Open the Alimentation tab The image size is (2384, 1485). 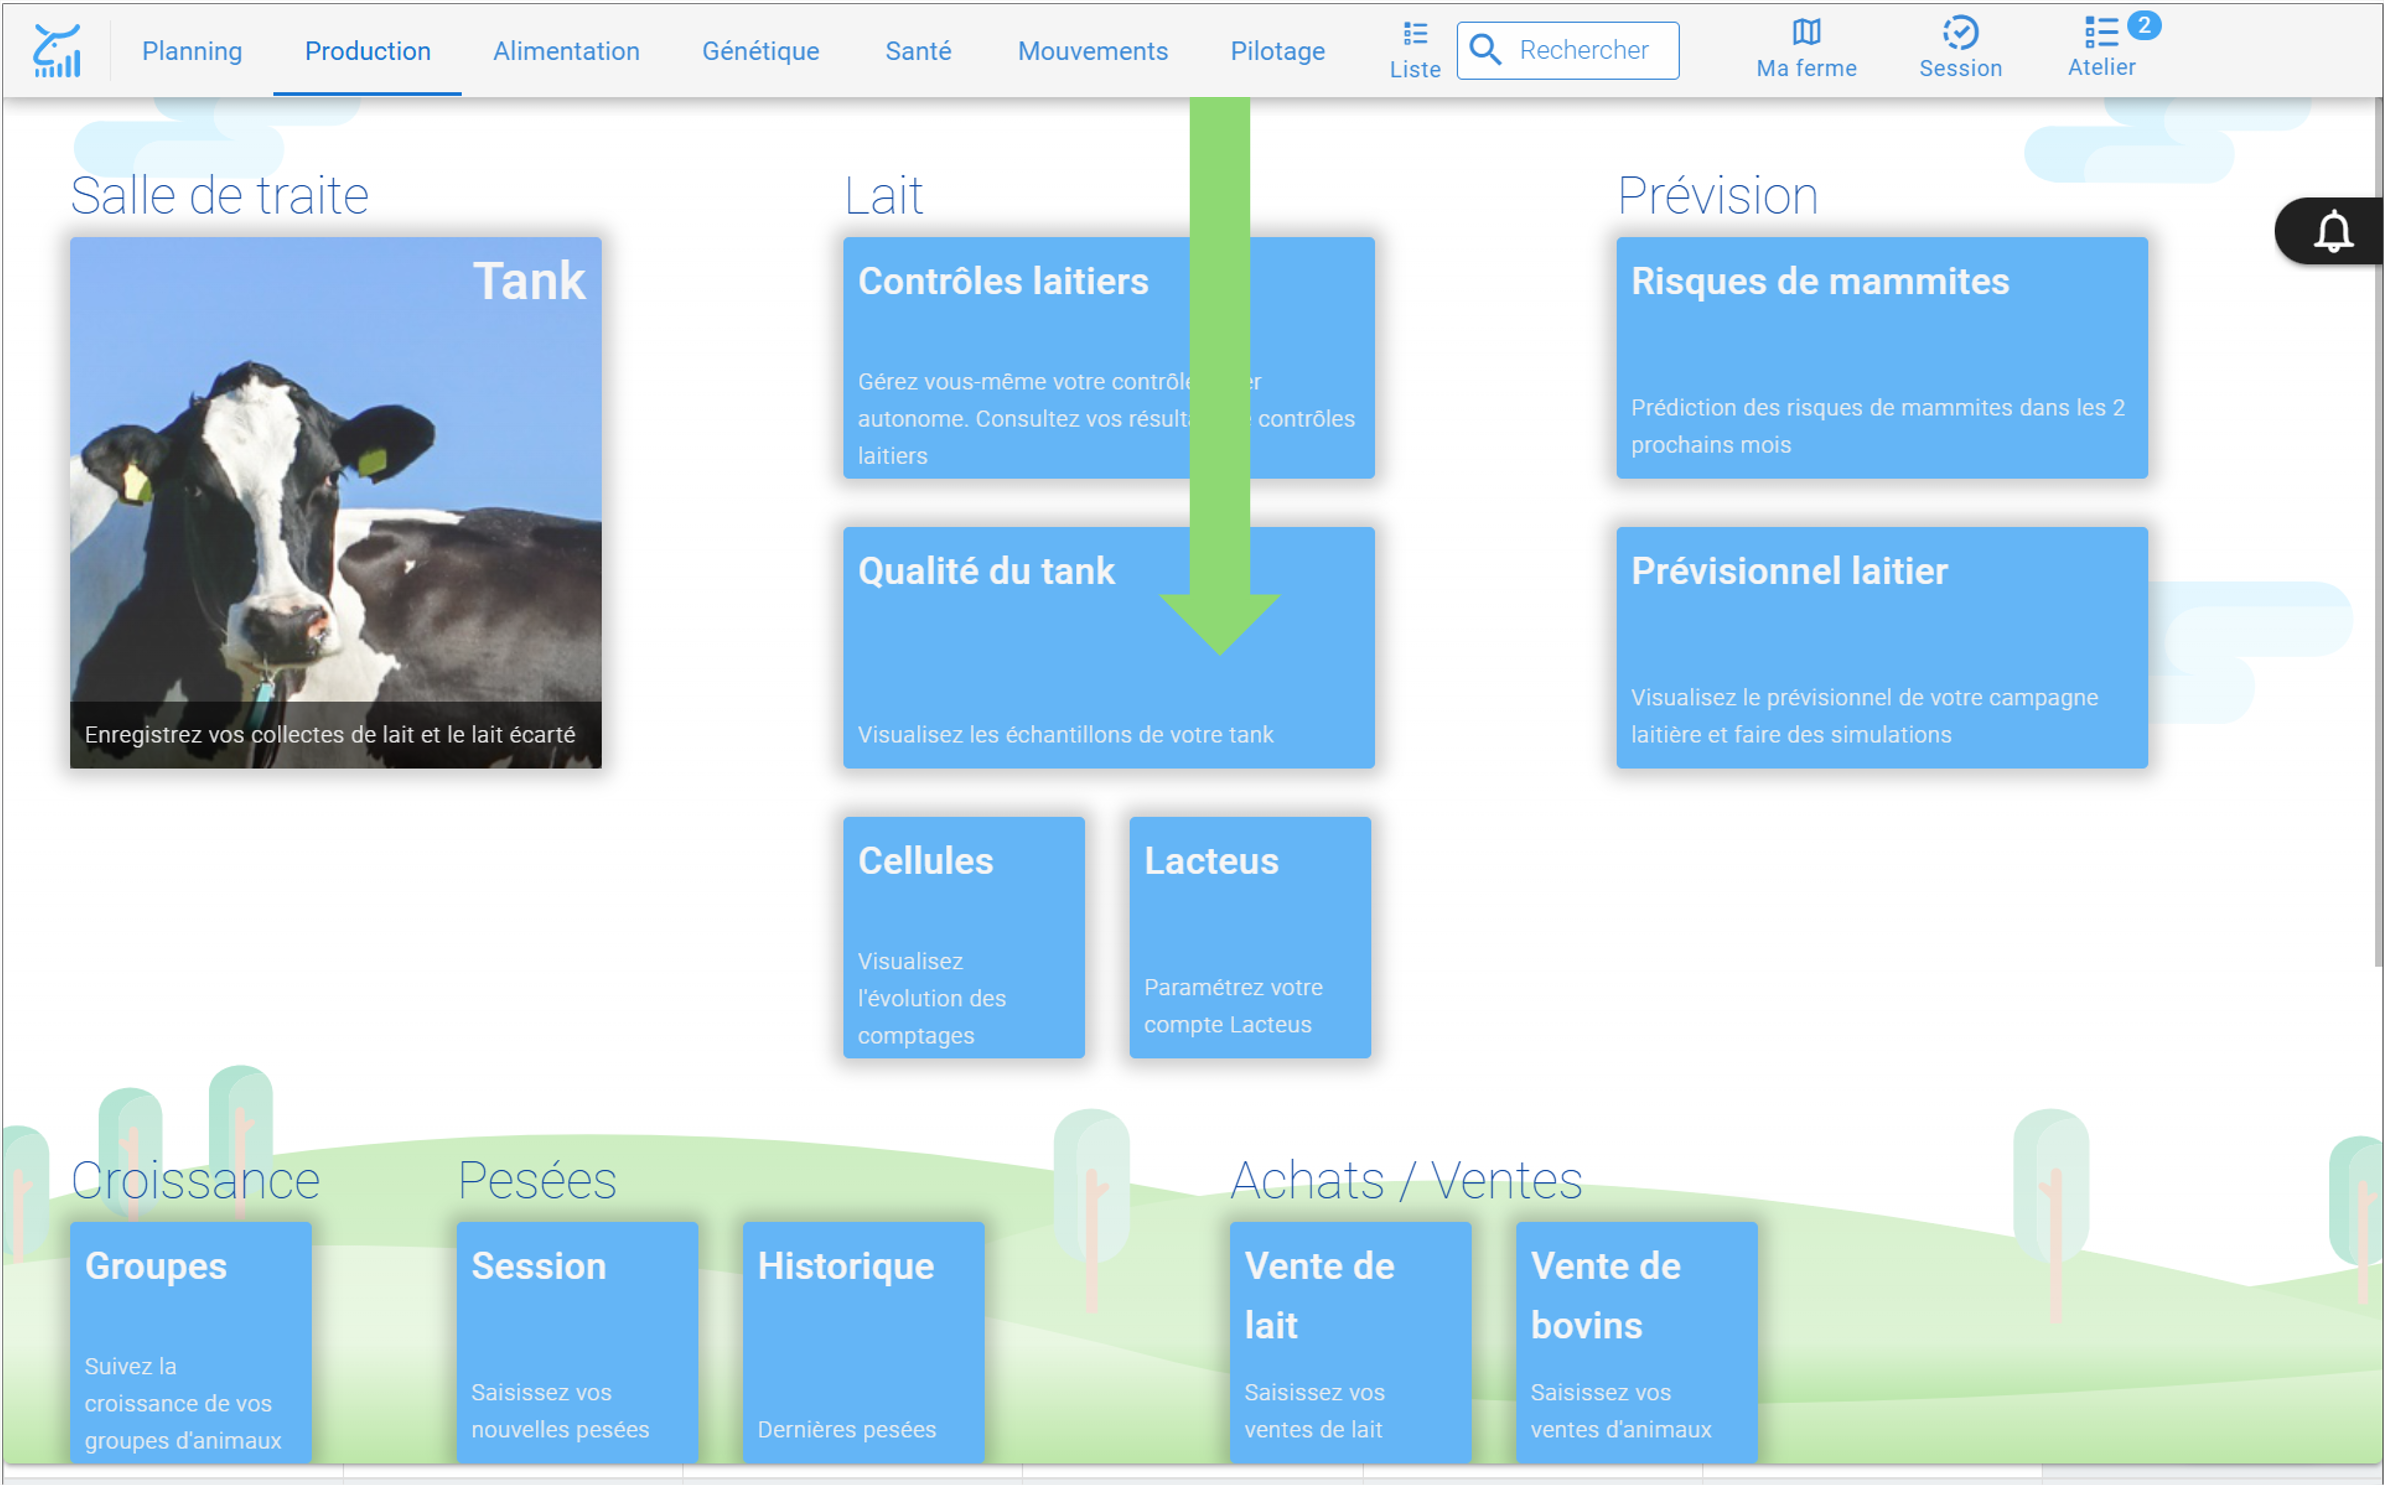pos(566,51)
